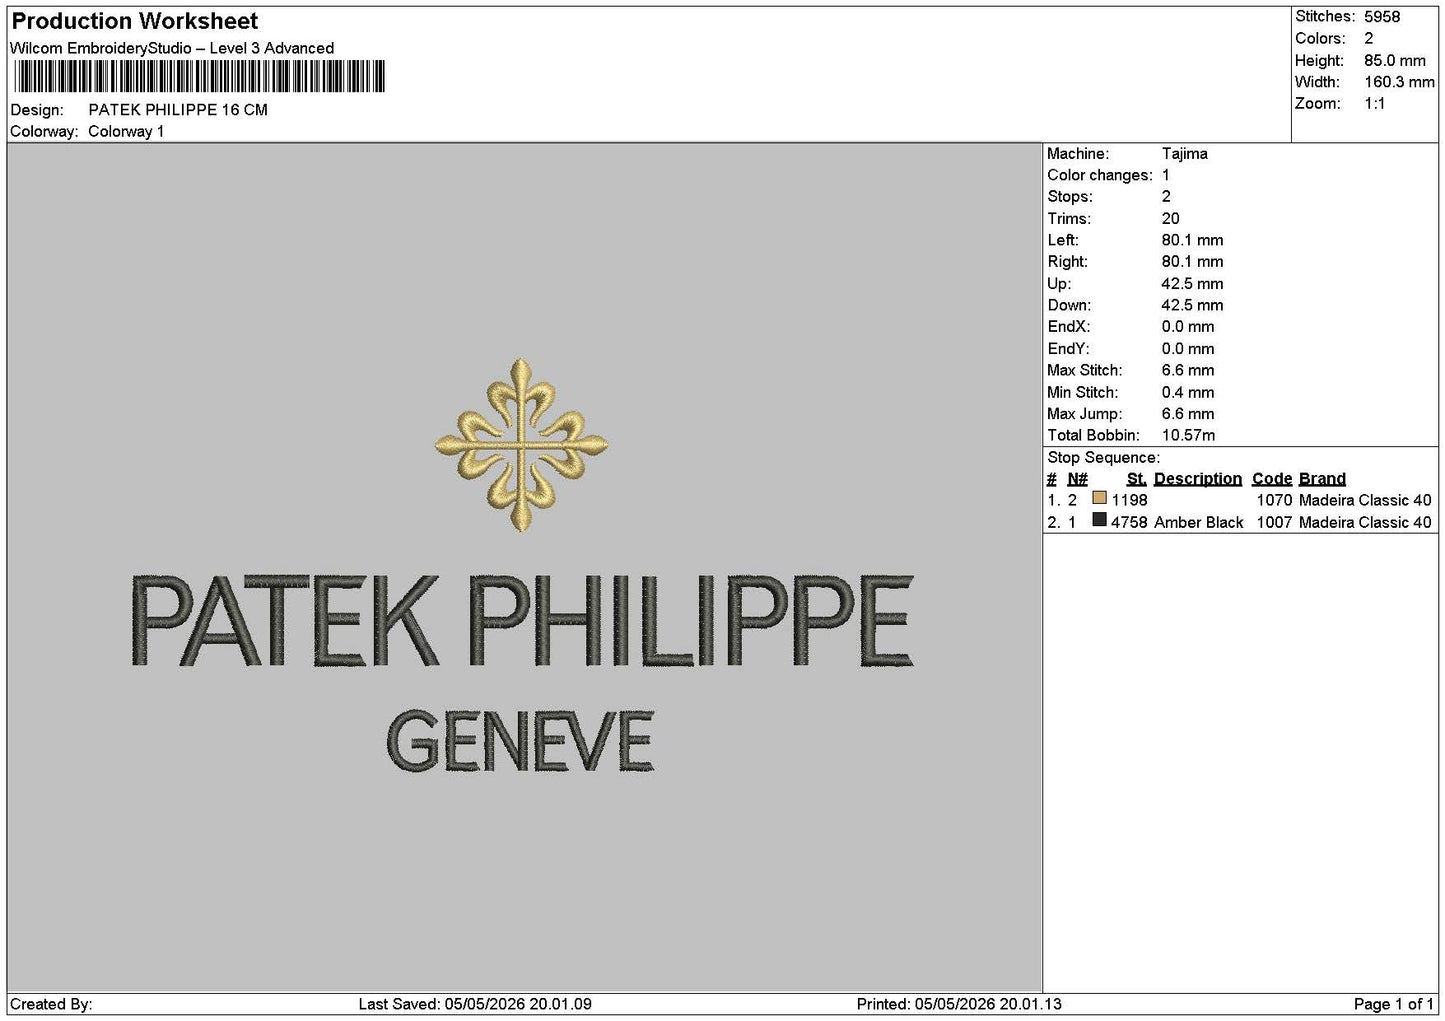Viewport: 1445px width, 1021px height.
Task: Click the Colorway 1 value
Action: point(126,132)
